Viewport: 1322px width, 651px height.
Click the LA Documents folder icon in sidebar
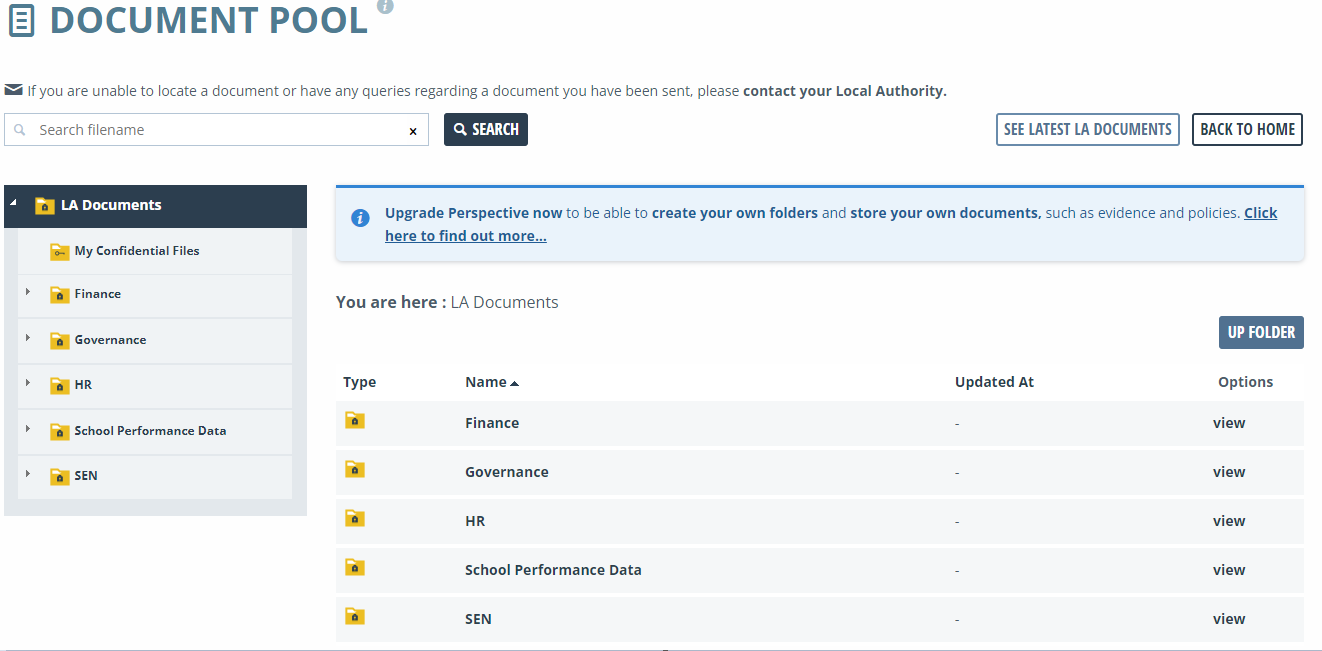point(44,205)
